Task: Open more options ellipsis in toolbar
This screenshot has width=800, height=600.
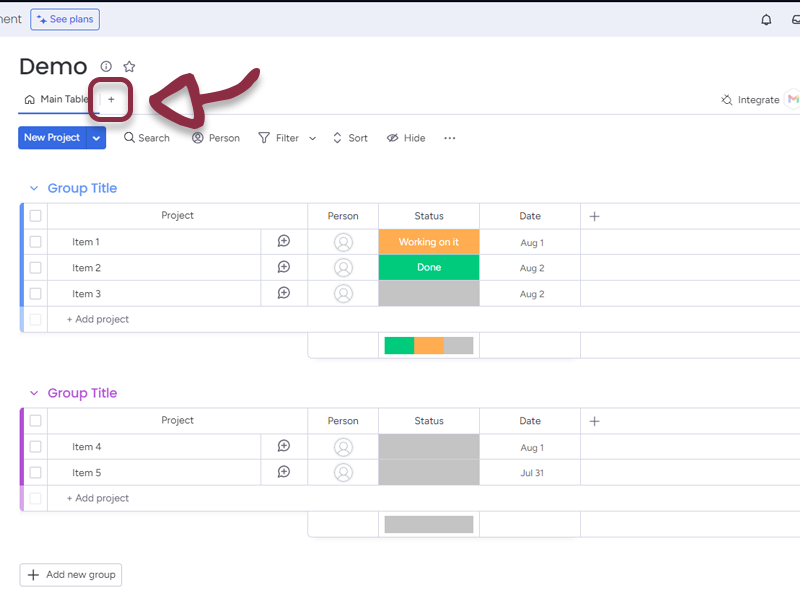Action: (449, 138)
